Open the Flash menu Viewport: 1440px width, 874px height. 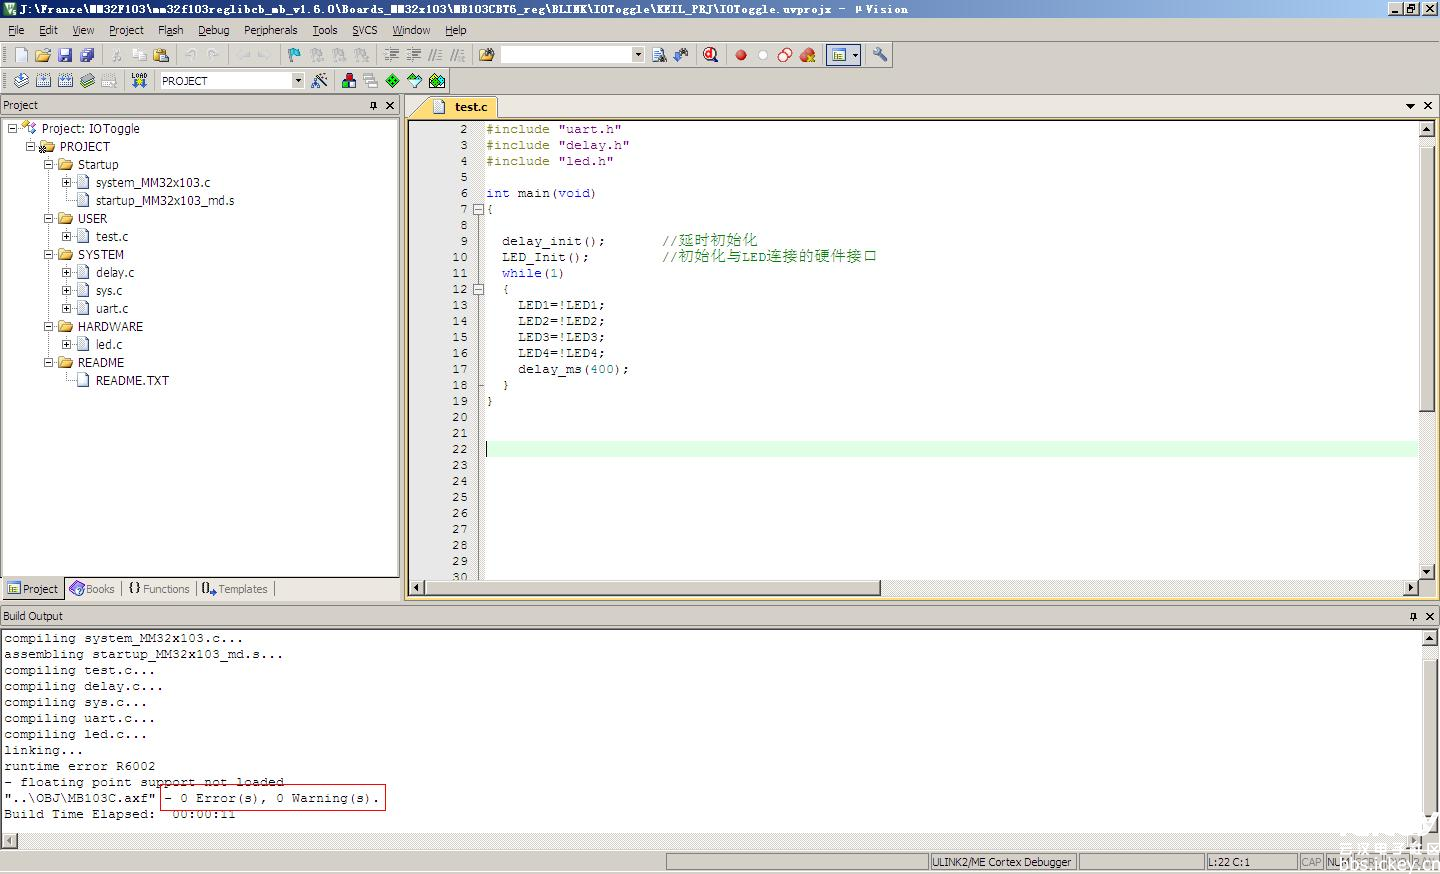click(x=170, y=30)
